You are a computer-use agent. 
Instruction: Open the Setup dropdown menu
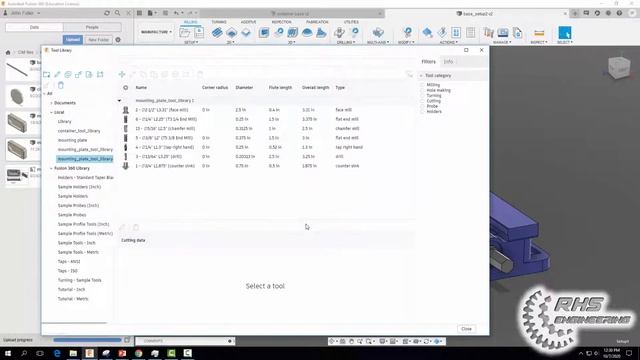(191, 42)
